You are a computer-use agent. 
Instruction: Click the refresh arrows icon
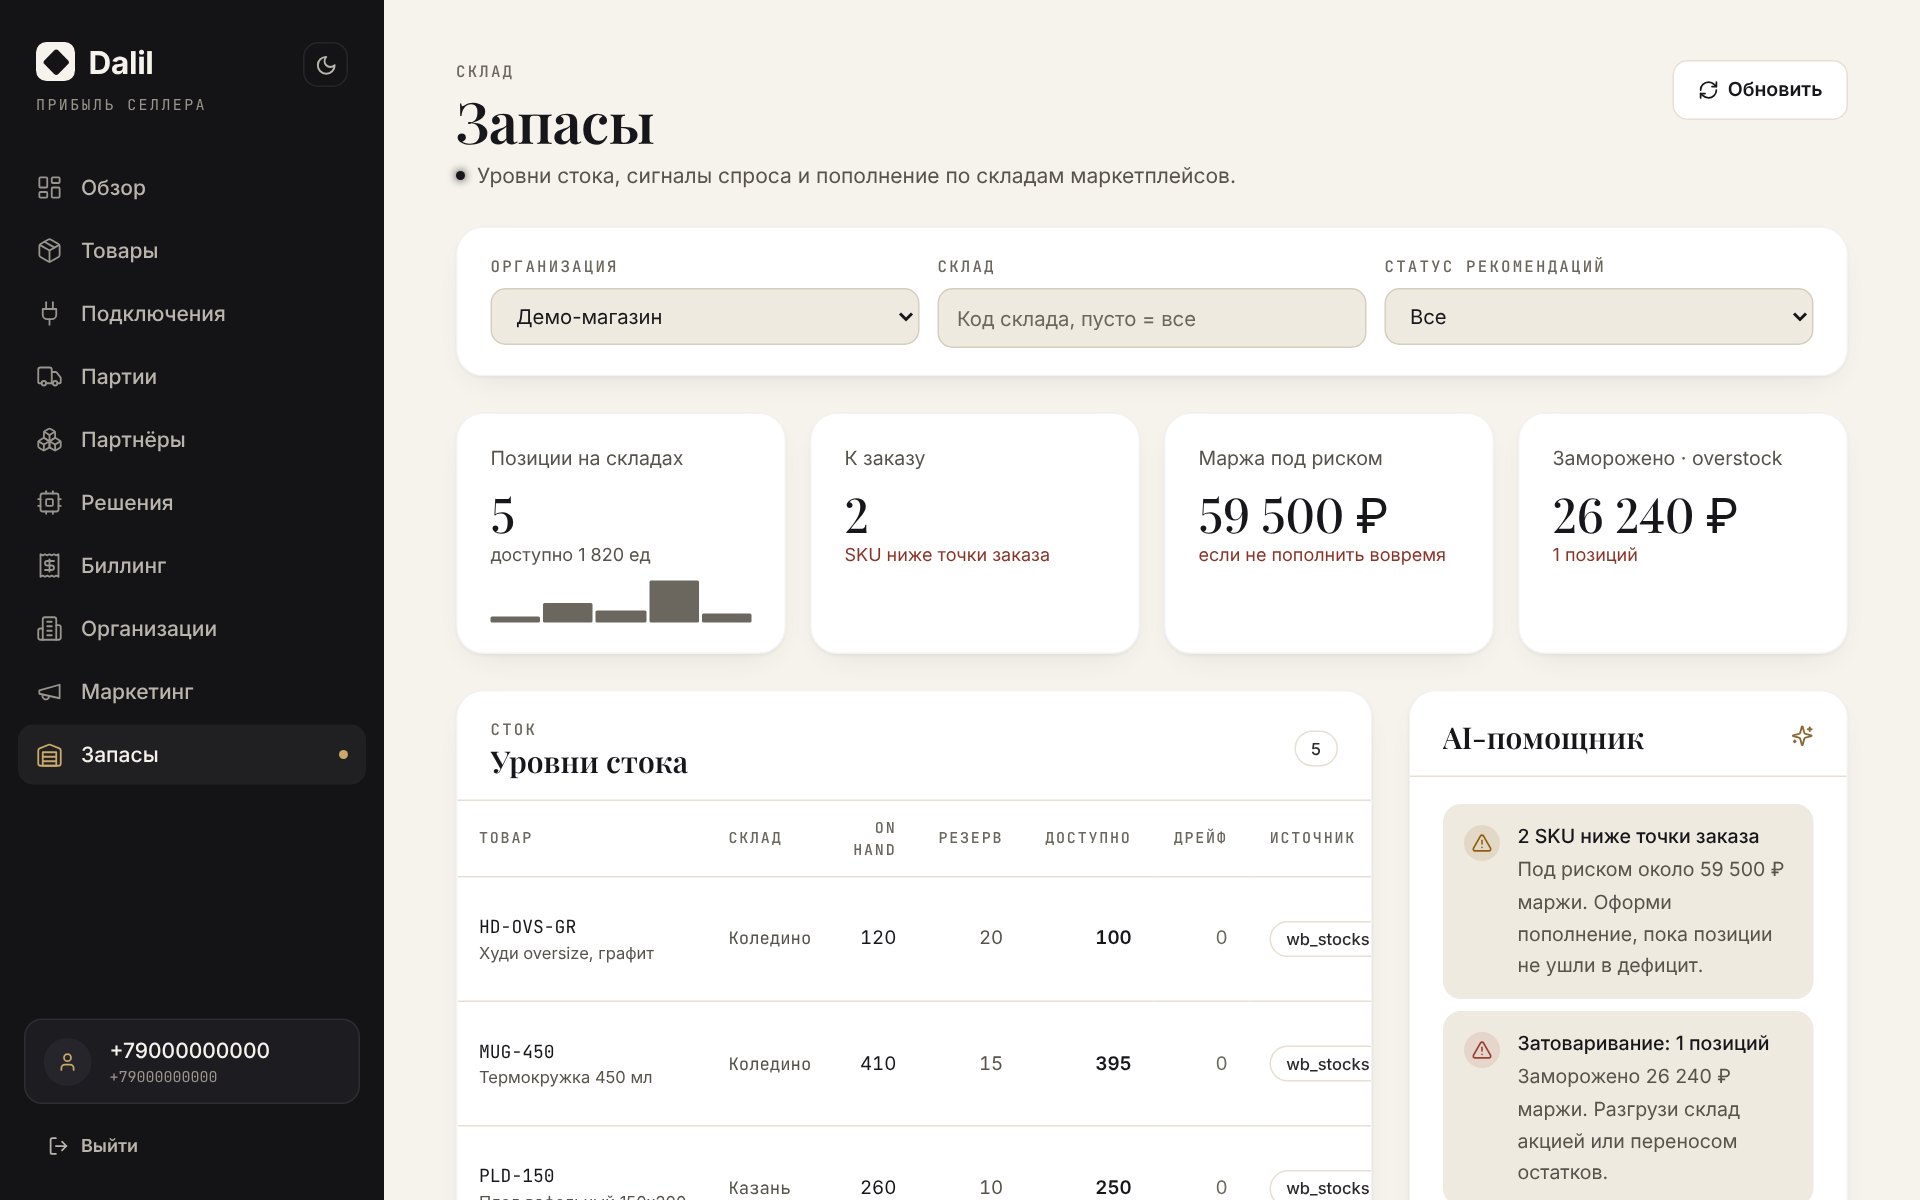tap(1708, 90)
